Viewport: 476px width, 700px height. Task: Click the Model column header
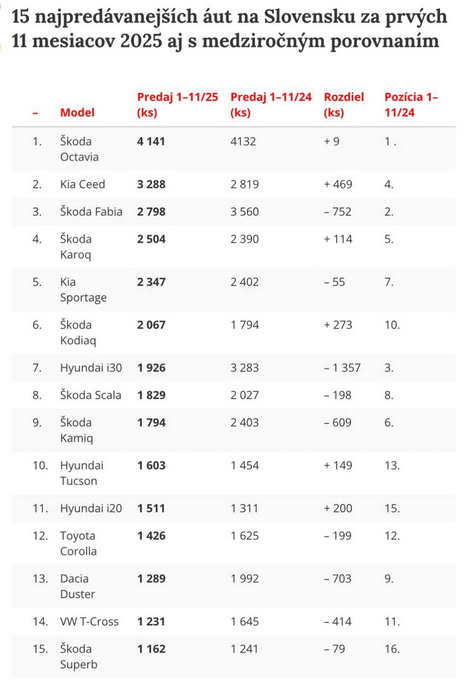(x=77, y=112)
